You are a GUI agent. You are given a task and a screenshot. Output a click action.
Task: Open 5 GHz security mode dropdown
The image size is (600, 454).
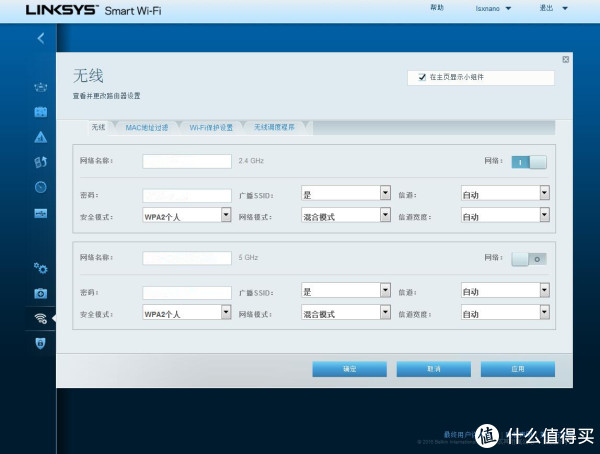[x=187, y=313]
